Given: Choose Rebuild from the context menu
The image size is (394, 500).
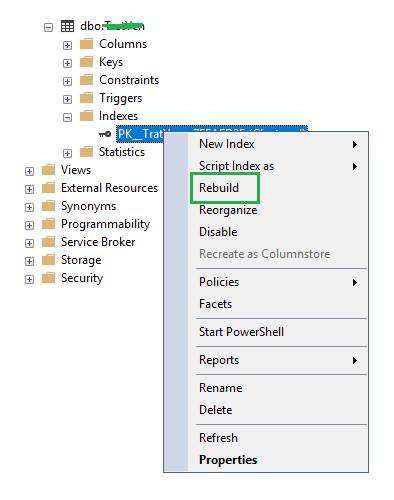Looking at the screenshot, I should (x=278, y=188).
